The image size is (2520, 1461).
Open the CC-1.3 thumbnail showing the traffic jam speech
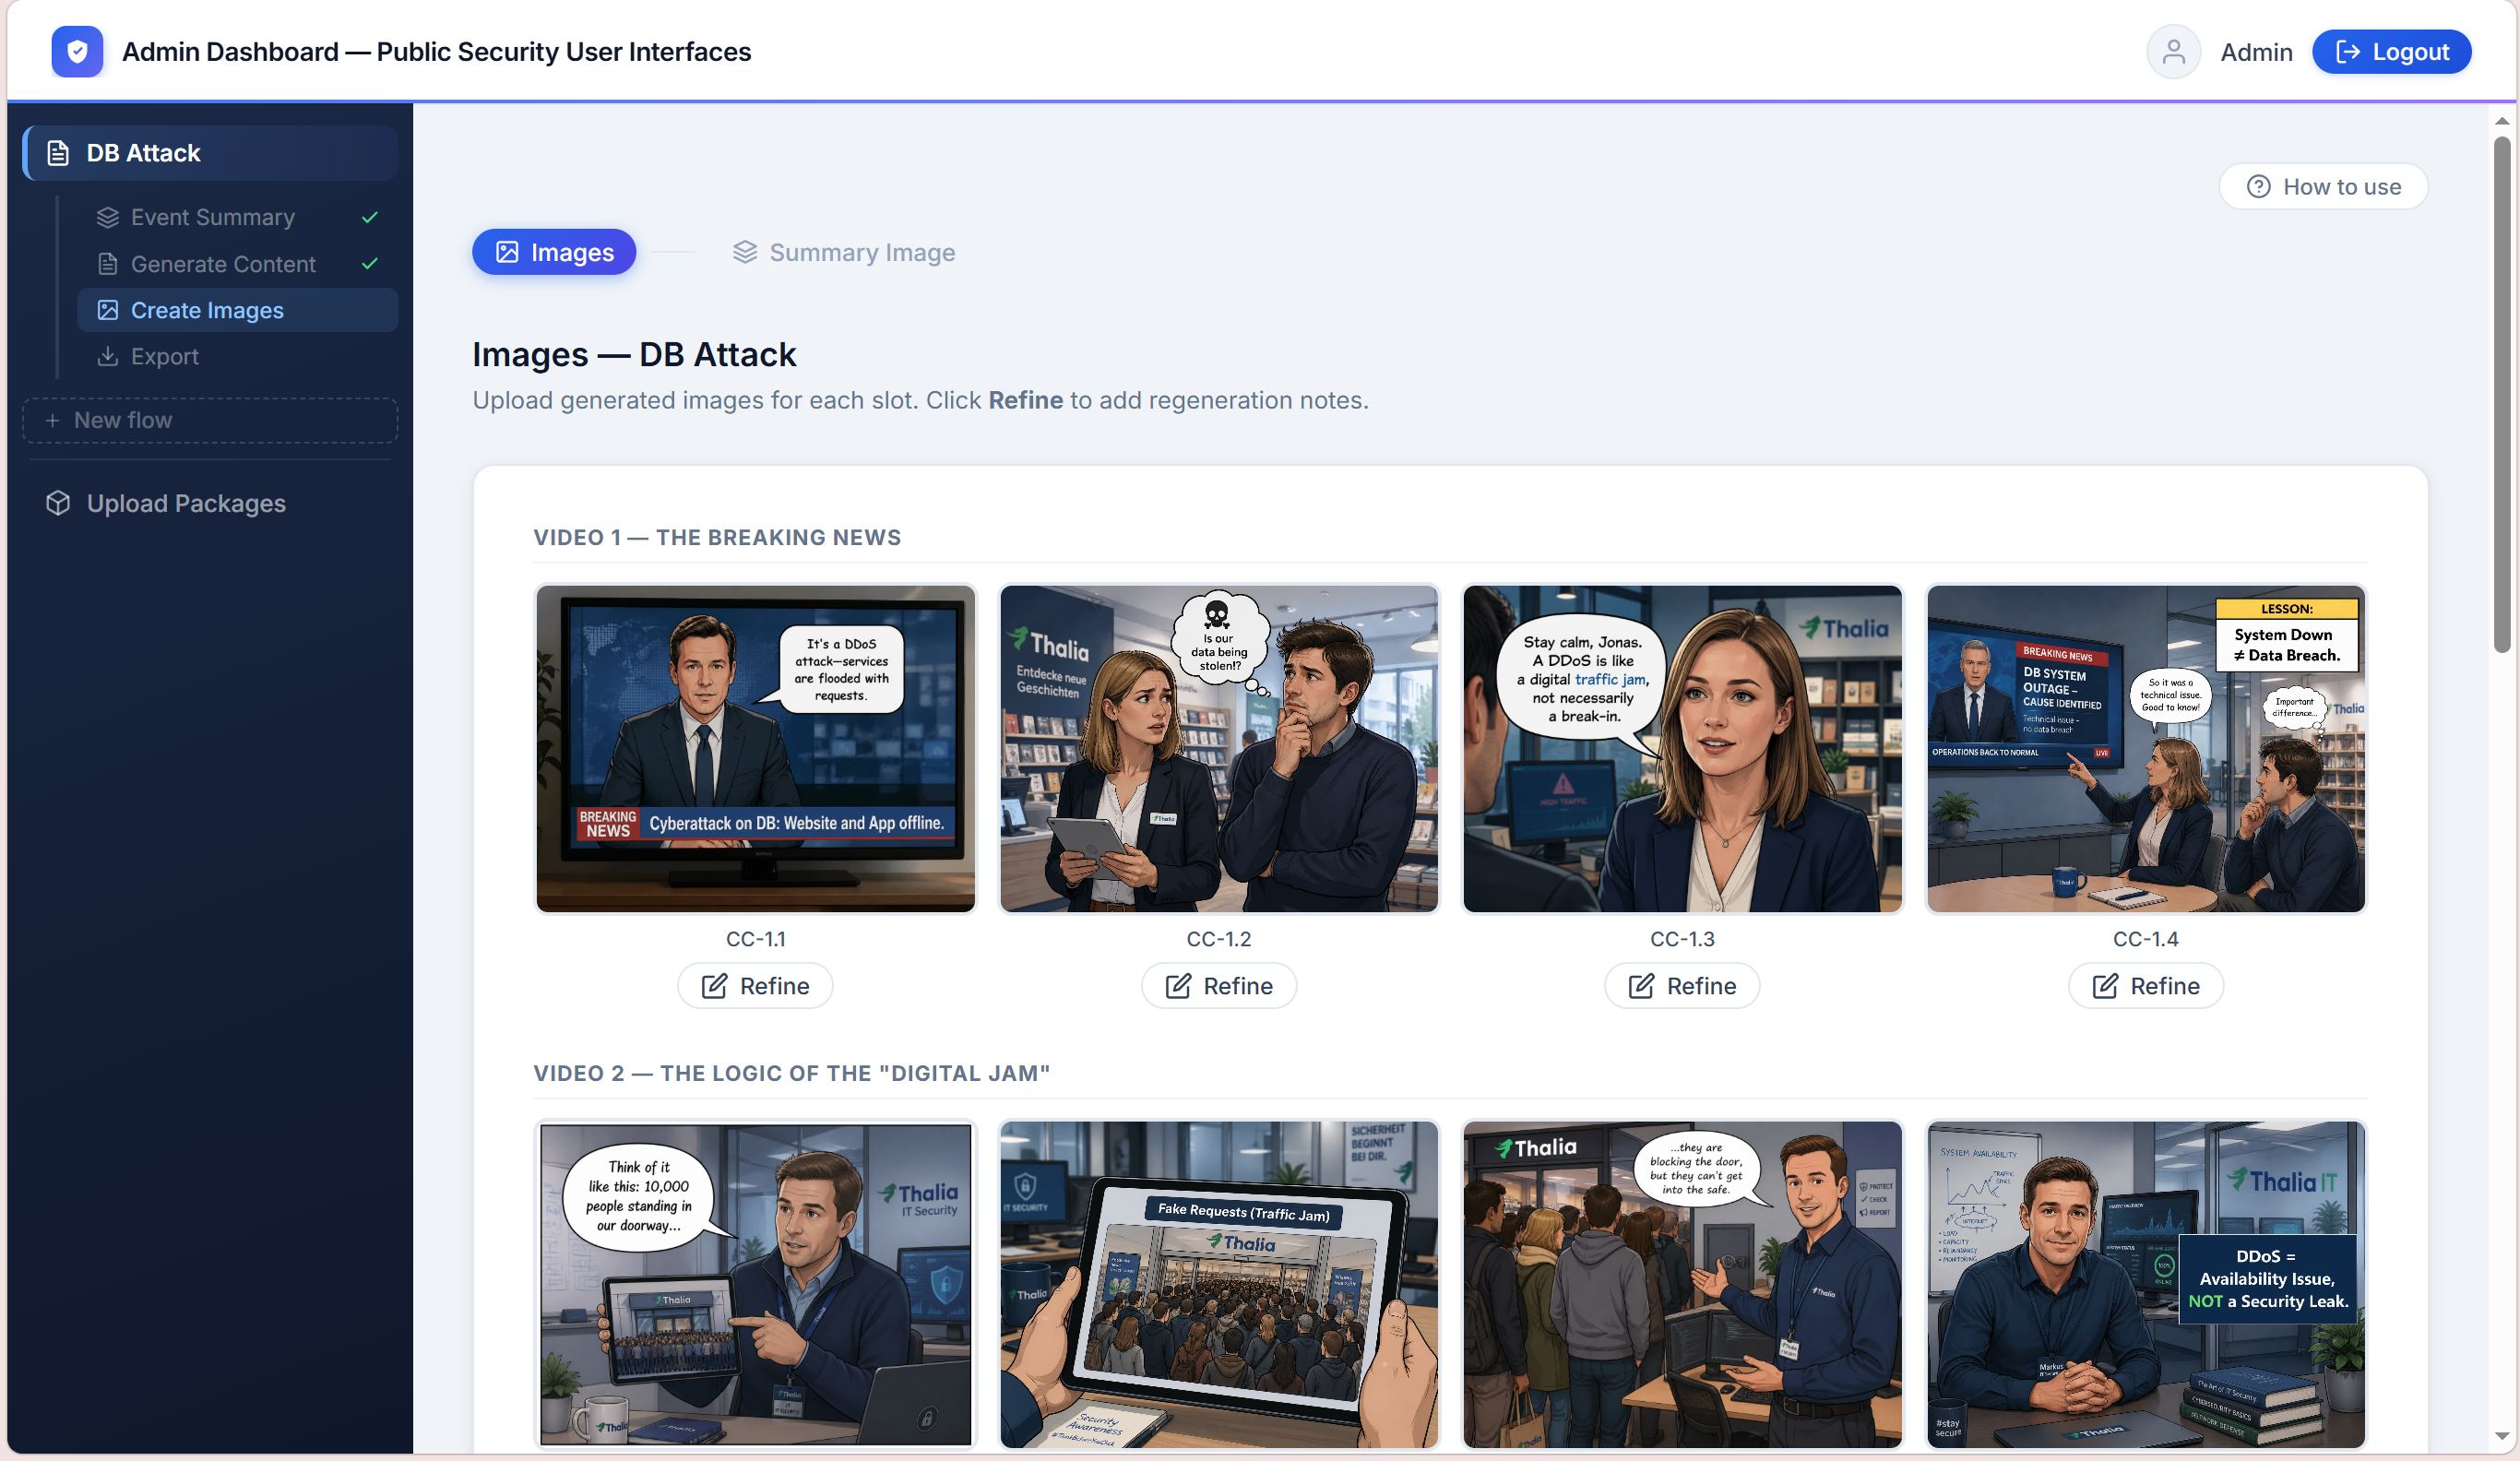[x=1683, y=749]
